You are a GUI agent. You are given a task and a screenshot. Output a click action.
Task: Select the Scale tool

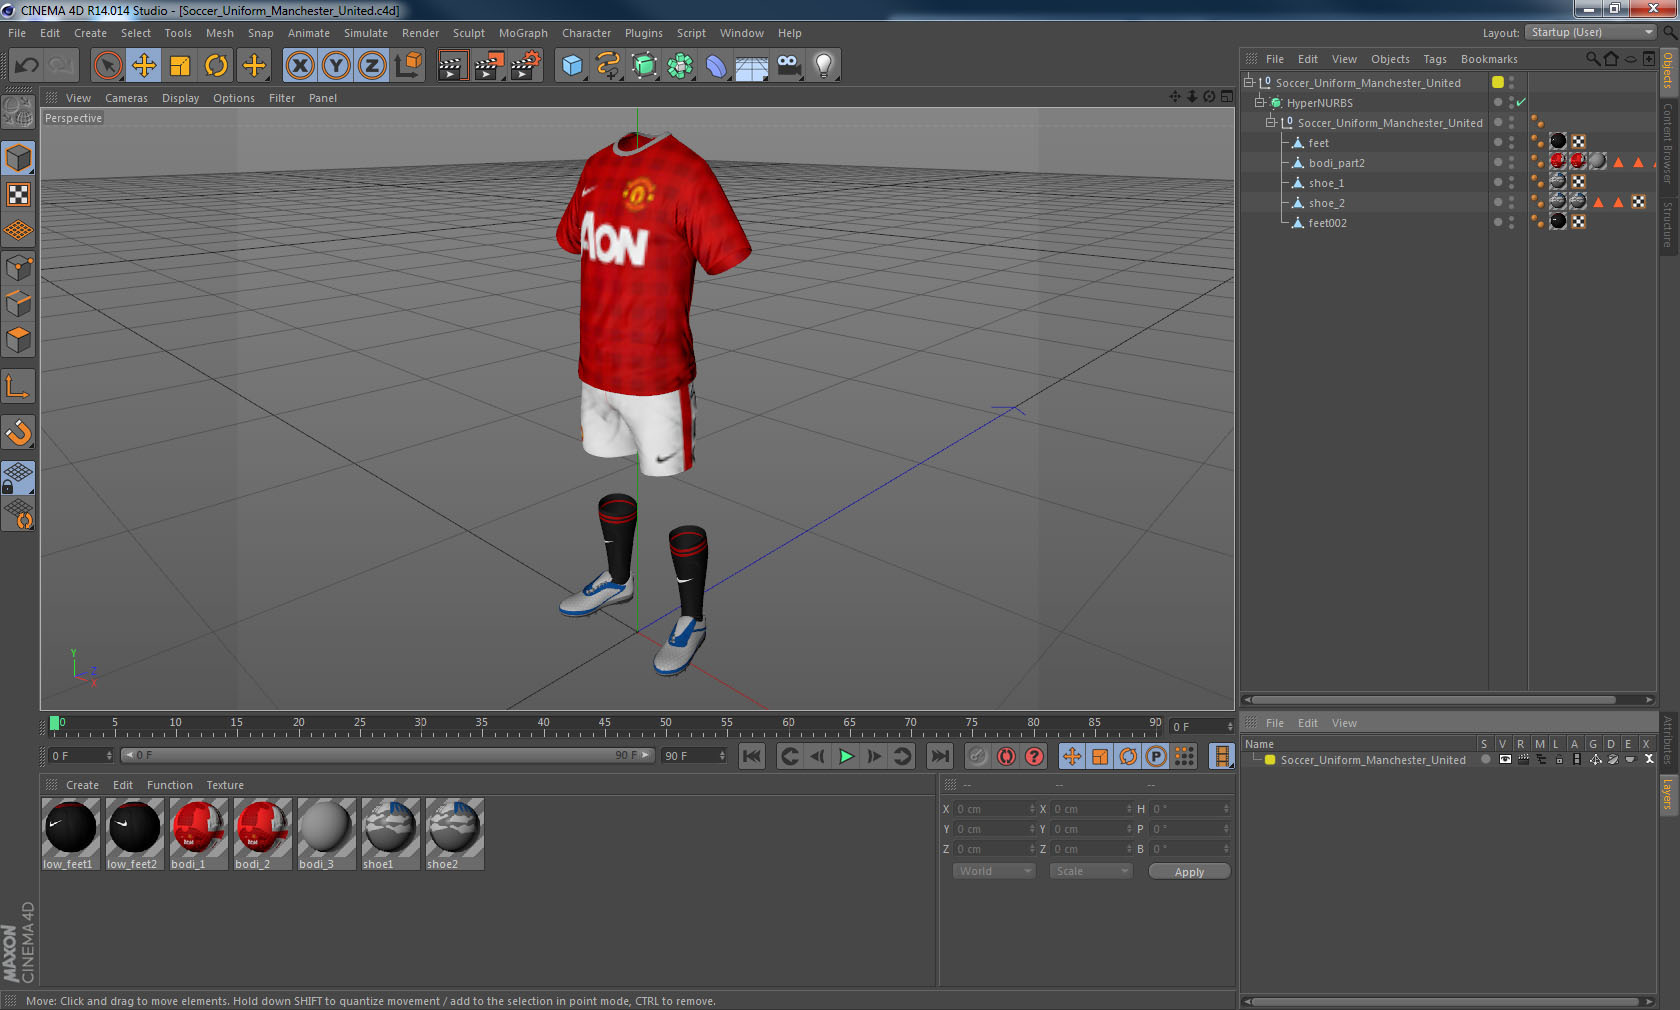180,66
